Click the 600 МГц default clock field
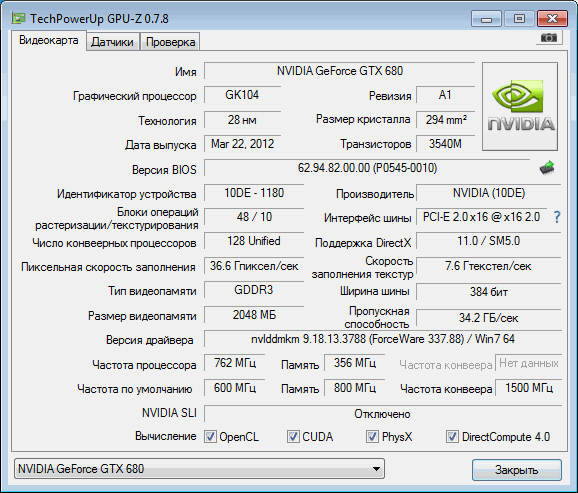 click(x=235, y=388)
